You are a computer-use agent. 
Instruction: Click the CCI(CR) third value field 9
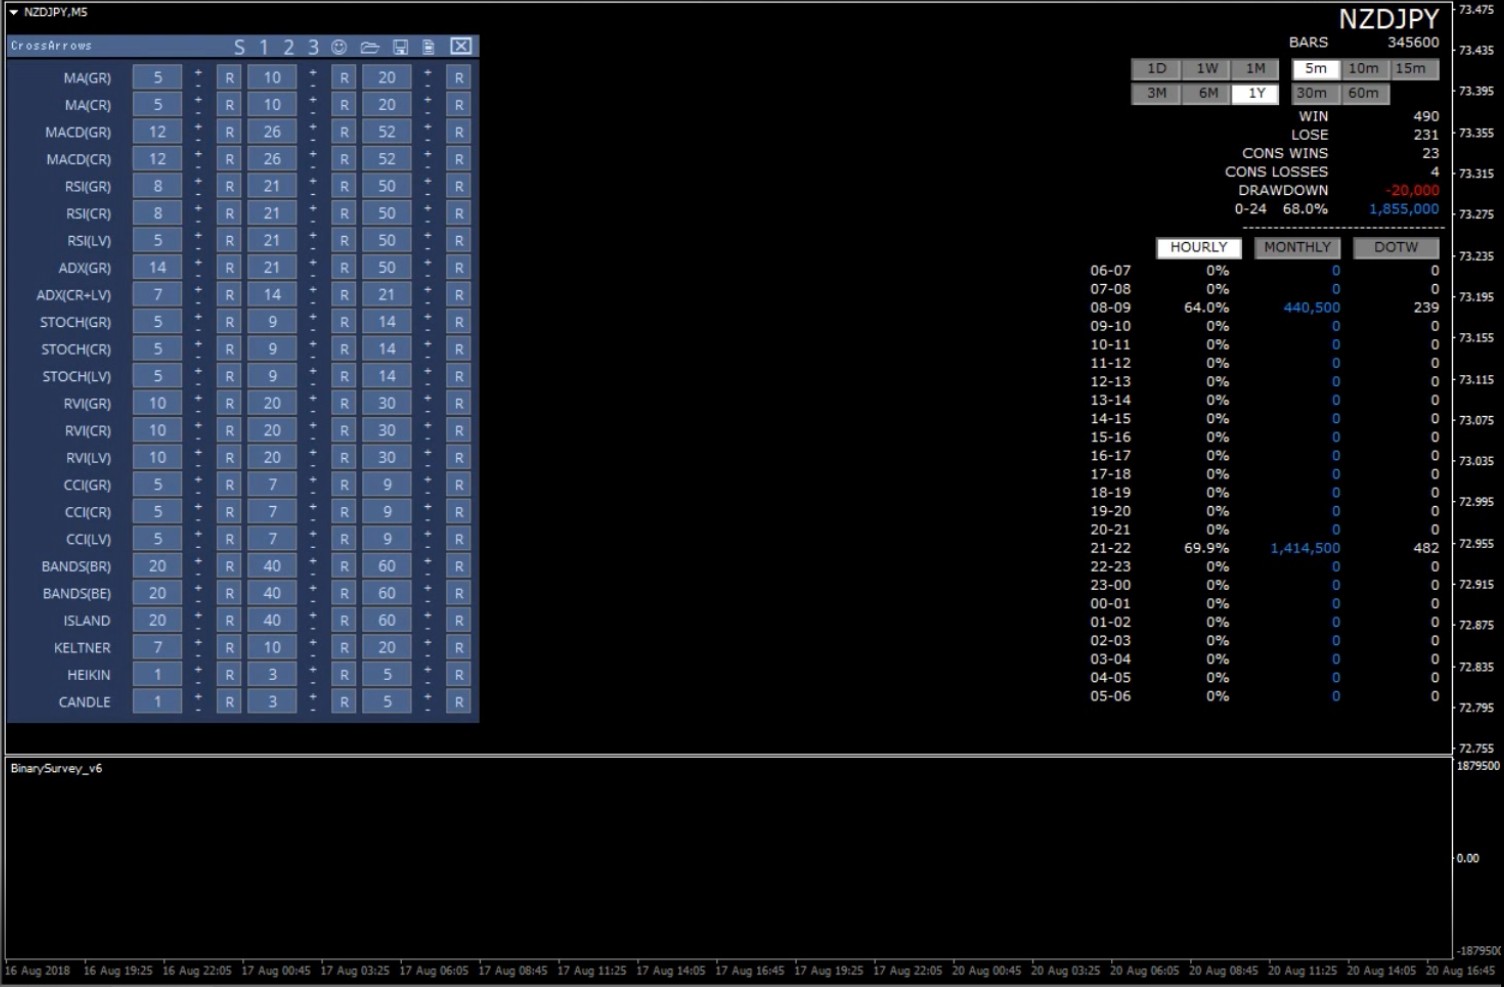tap(387, 512)
